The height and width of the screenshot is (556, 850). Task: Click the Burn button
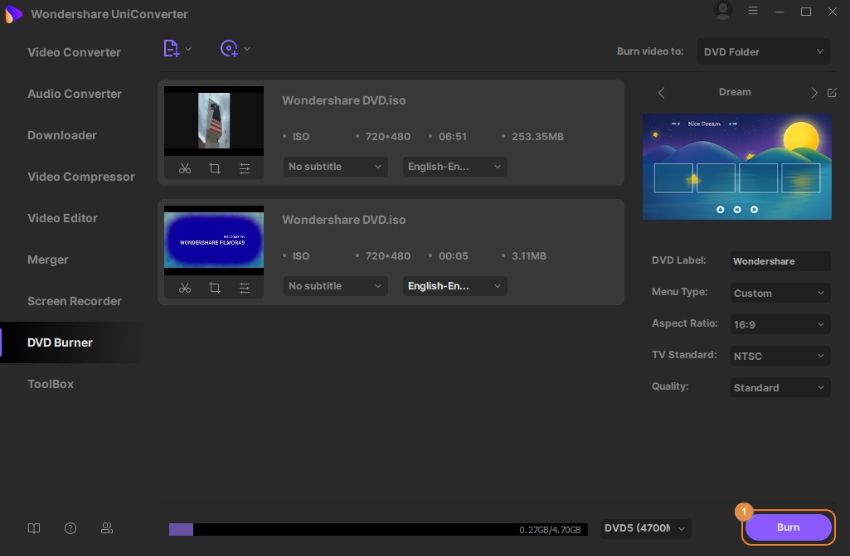click(788, 527)
